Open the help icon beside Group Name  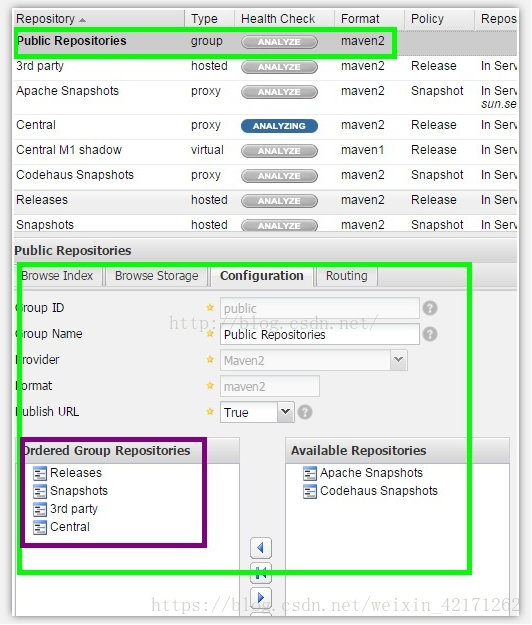[x=430, y=334]
